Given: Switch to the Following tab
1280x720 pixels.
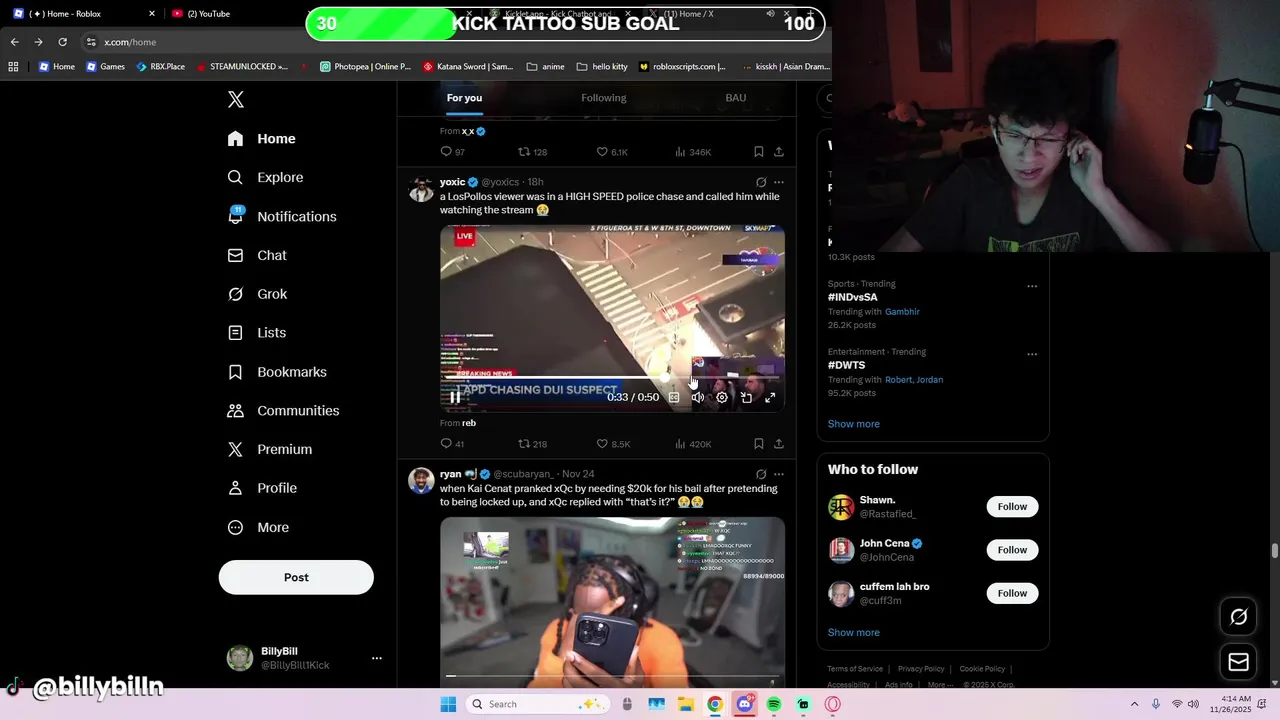Looking at the screenshot, I should pyautogui.click(x=604, y=98).
